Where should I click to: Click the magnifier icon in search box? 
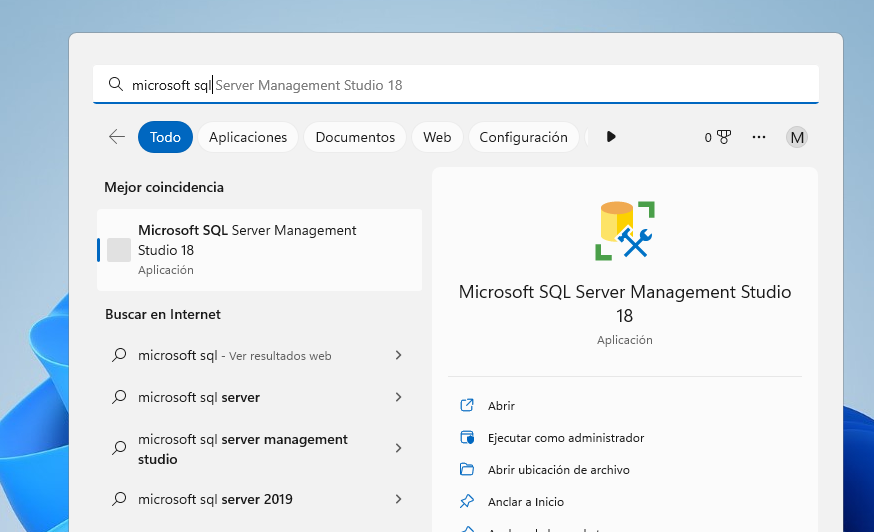115,84
